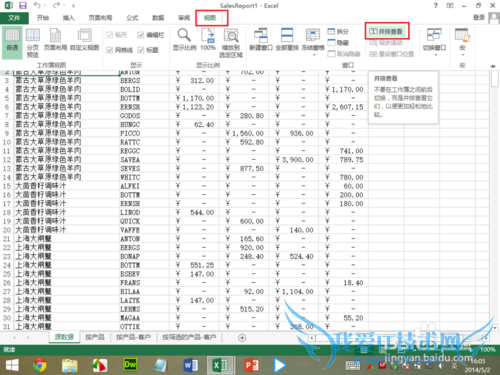Open a New Window (新建窗口)
The width and height of the screenshot is (500, 375).
(261, 39)
